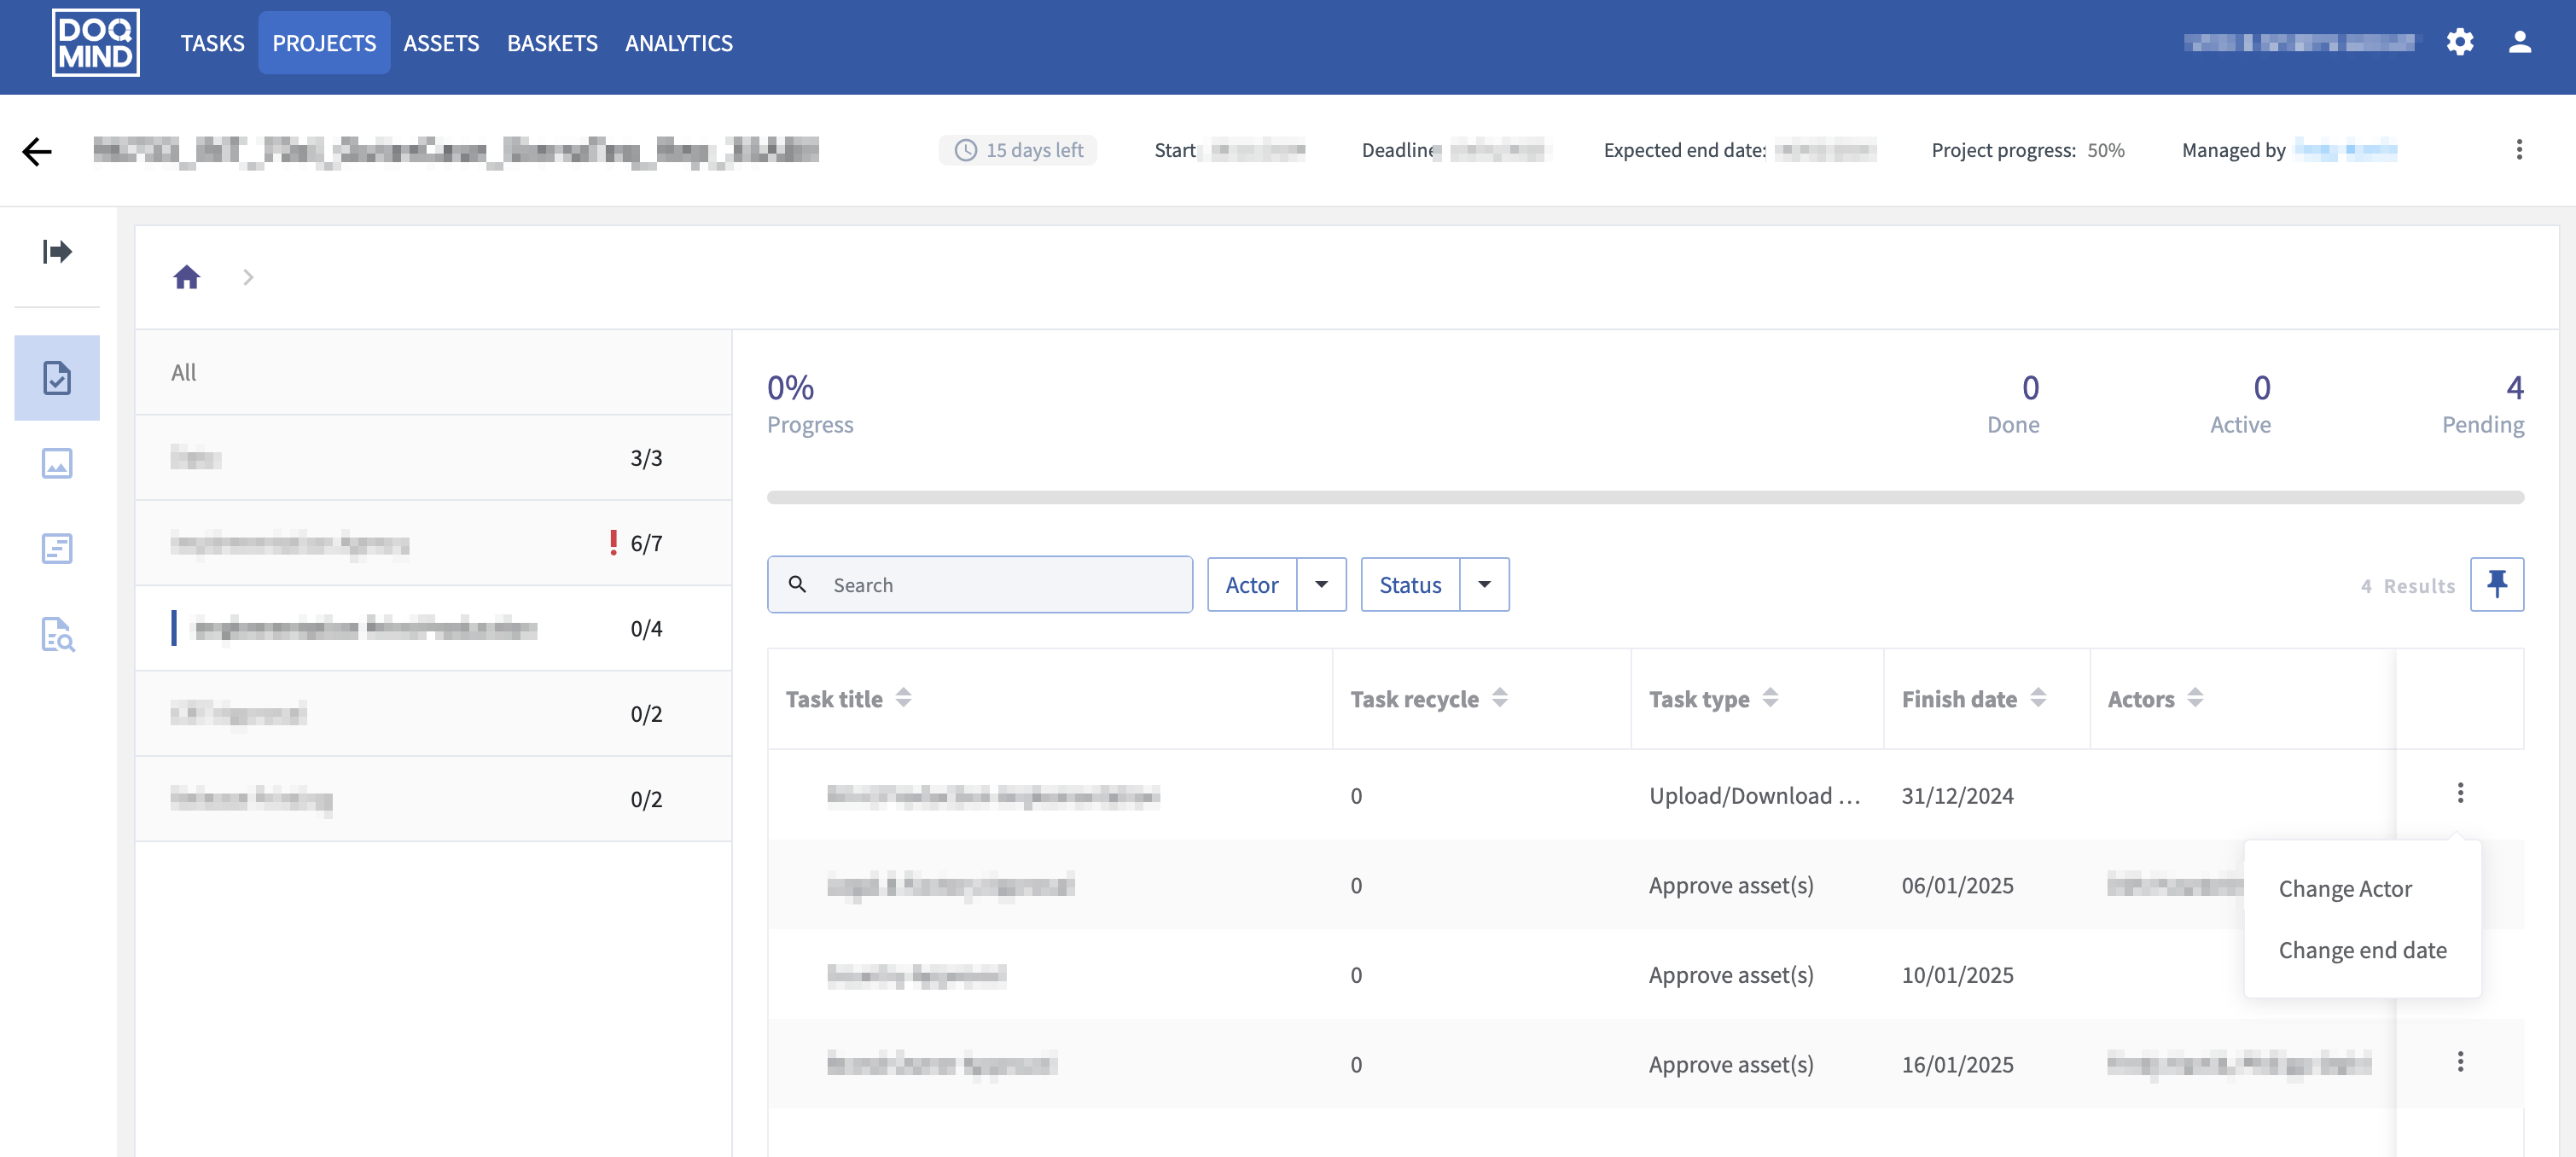Go back with the left arrow

[x=37, y=151]
